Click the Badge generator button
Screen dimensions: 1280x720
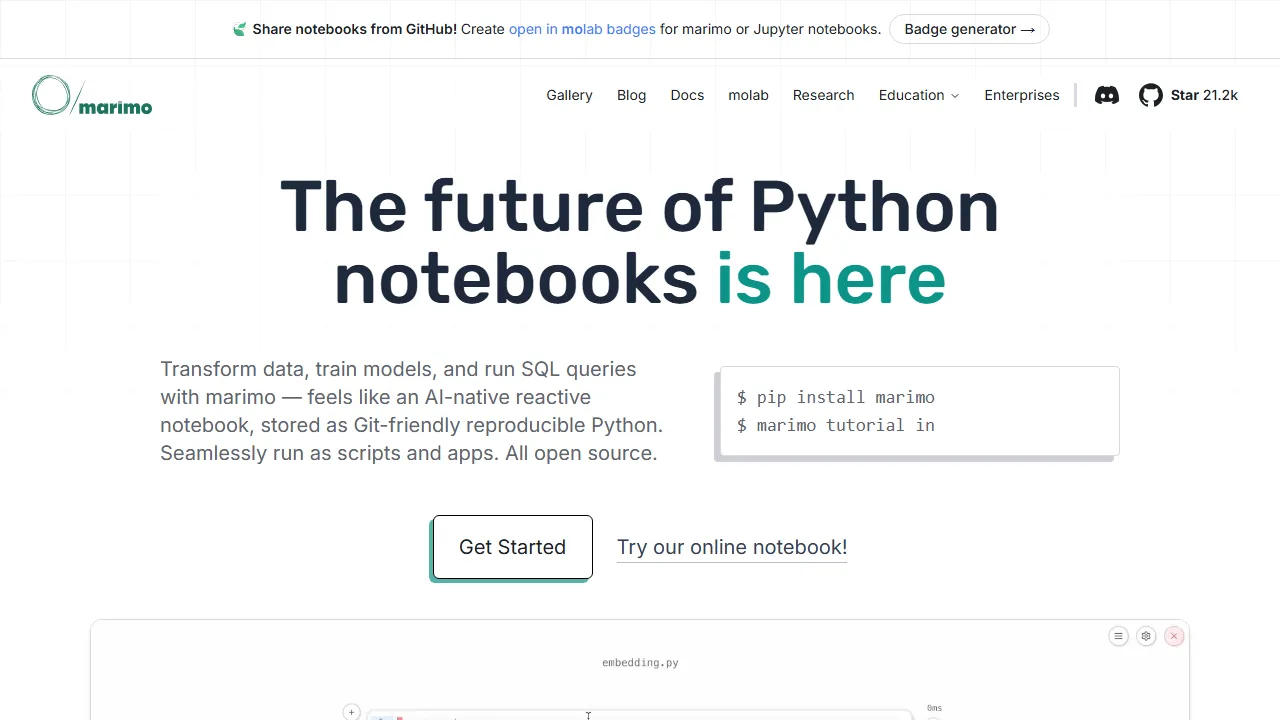[969, 29]
